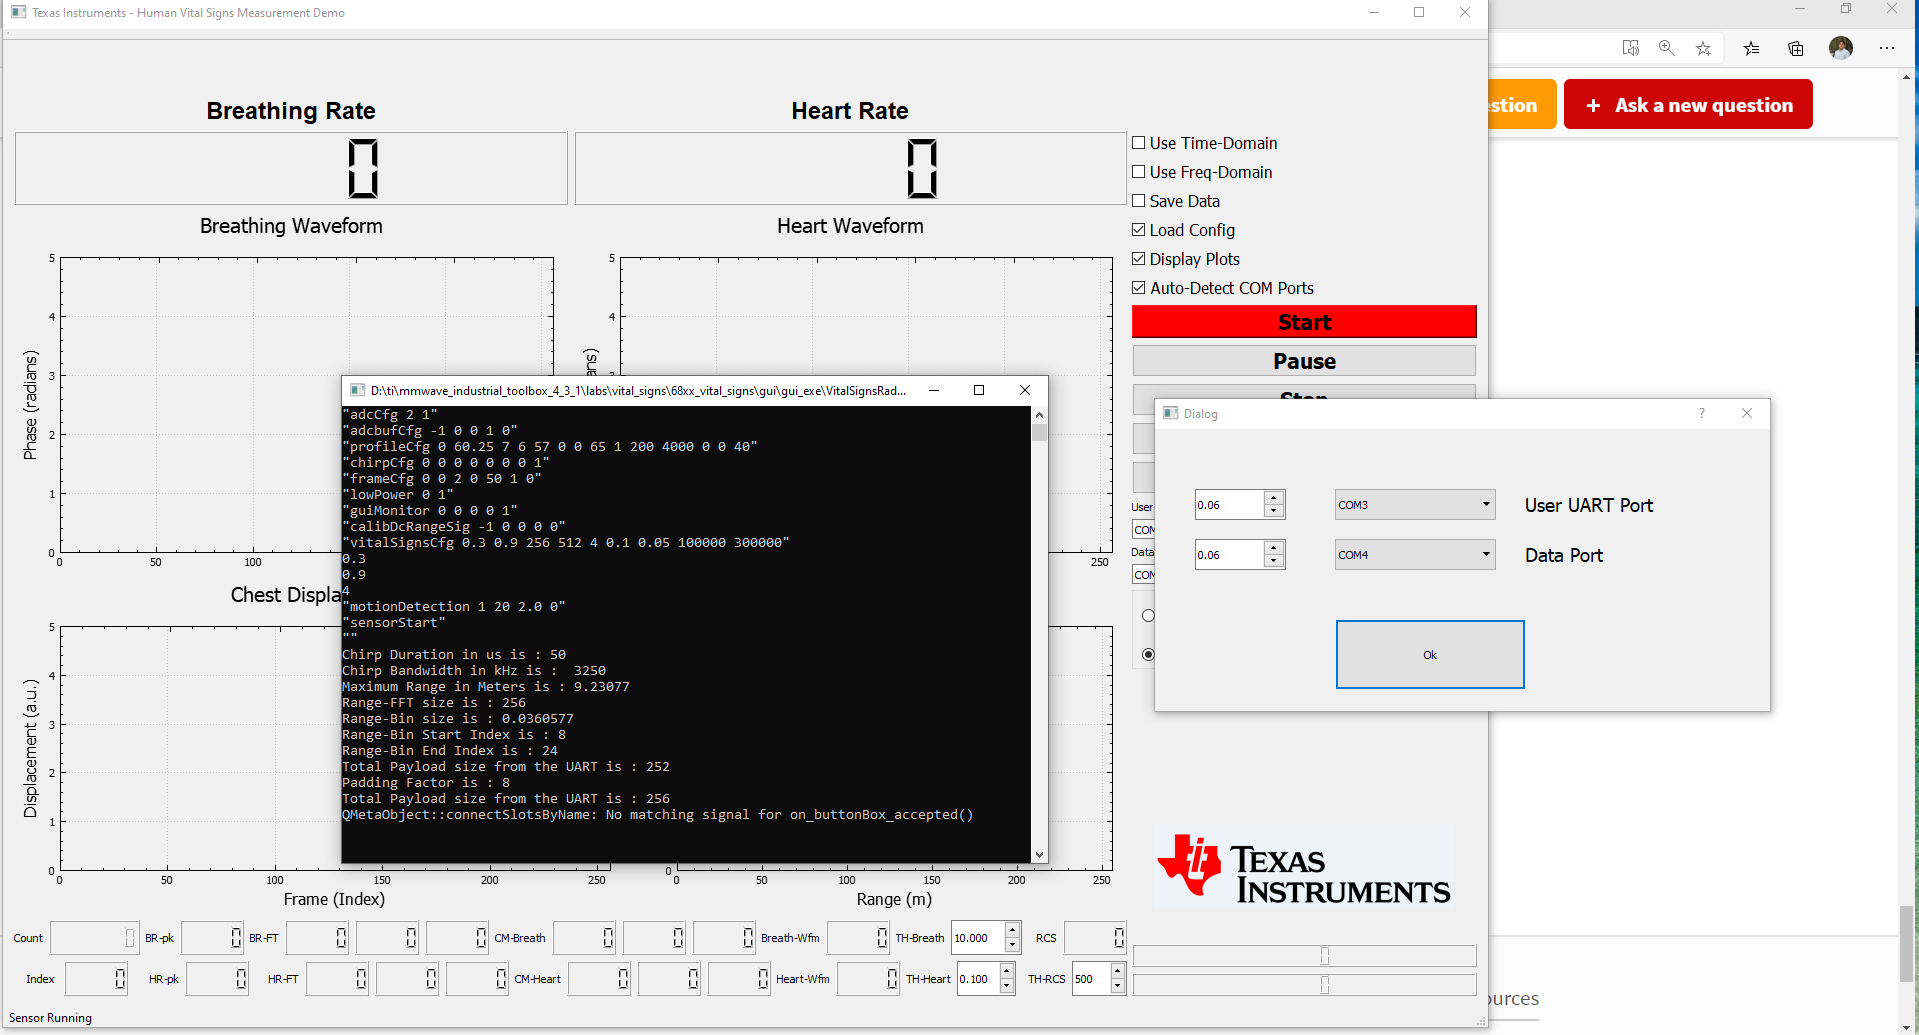This screenshot has width=1919, height=1035.
Task: Click the Dialog help question mark
Action: point(1702,413)
